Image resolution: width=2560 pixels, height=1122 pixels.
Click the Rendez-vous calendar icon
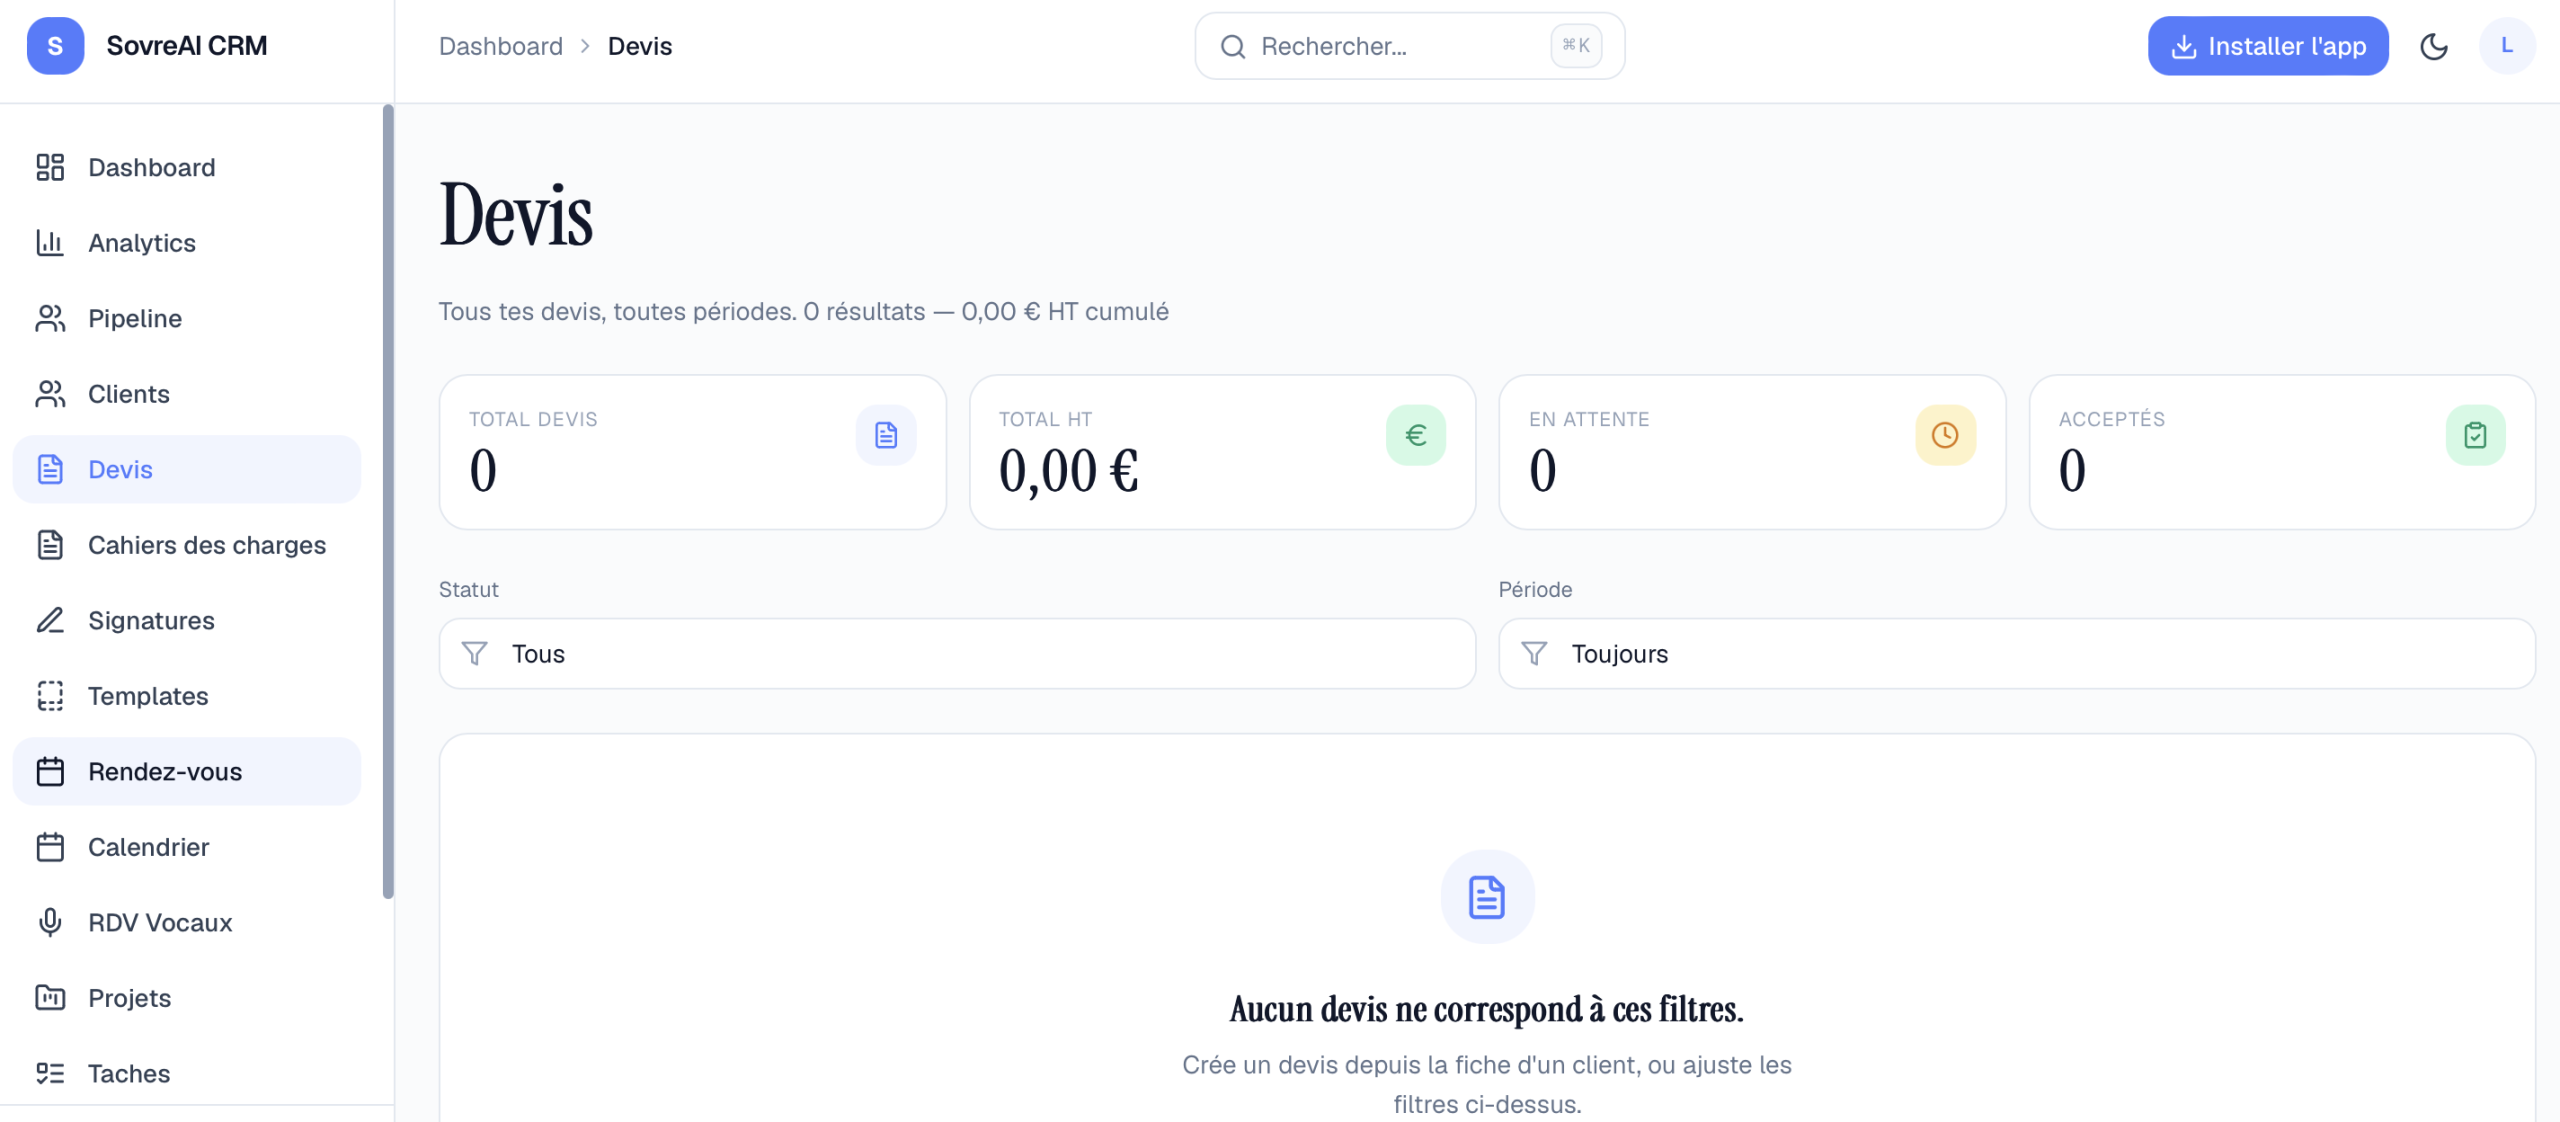pyautogui.click(x=50, y=771)
